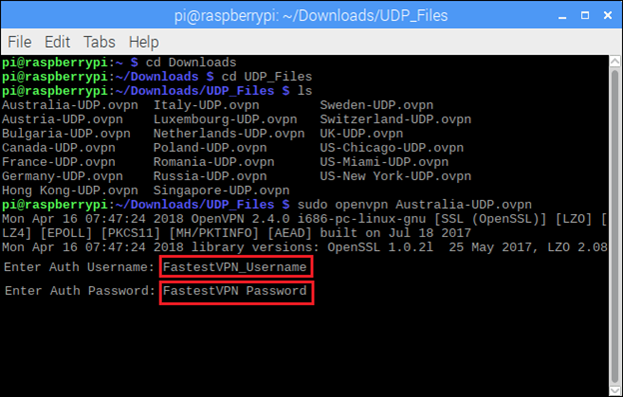This screenshot has width=623, height=397.
Task: Open the Tabs menu
Action: coord(99,42)
